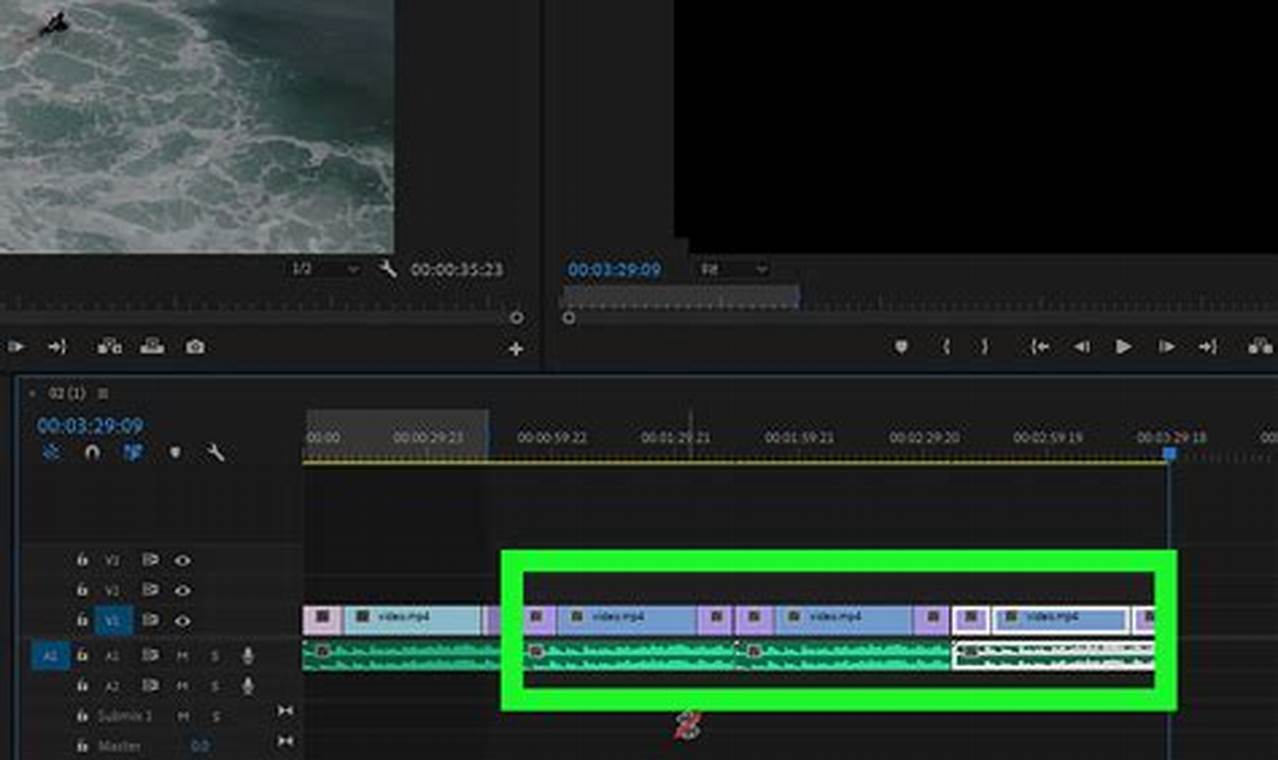This screenshot has width=1278, height=760.
Task: Click the Master track output icon
Action: [x=285, y=741]
